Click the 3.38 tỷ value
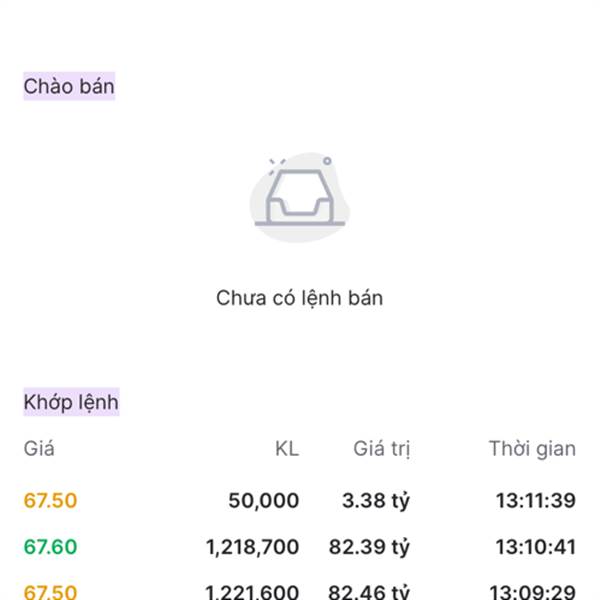Viewport: 600px width, 600px height. coord(376,501)
